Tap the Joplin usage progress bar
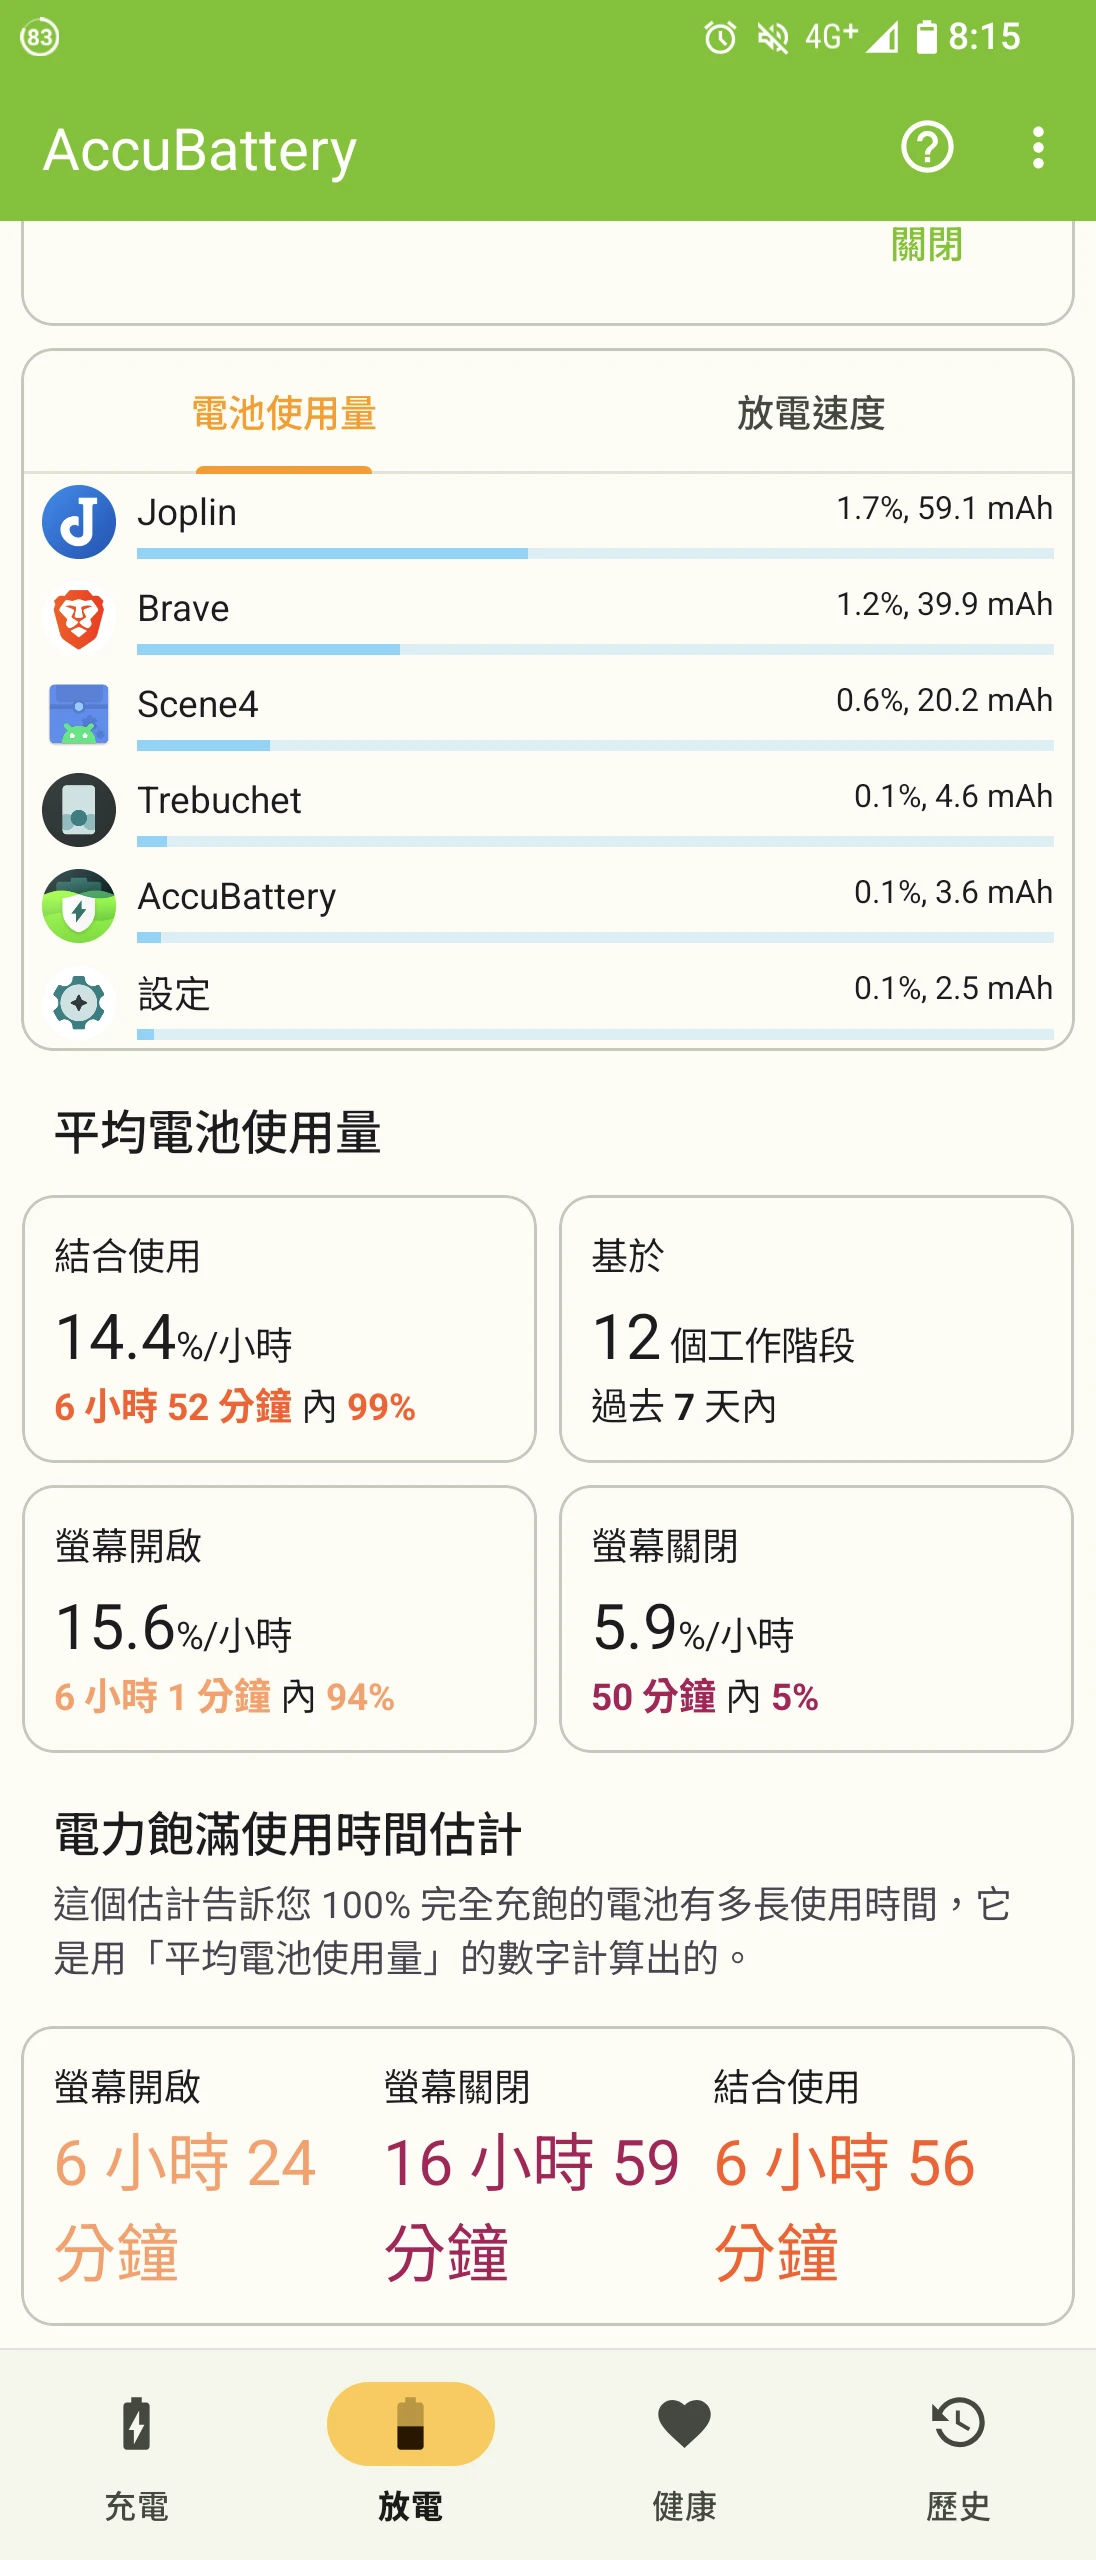 pyautogui.click(x=595, y=553)
